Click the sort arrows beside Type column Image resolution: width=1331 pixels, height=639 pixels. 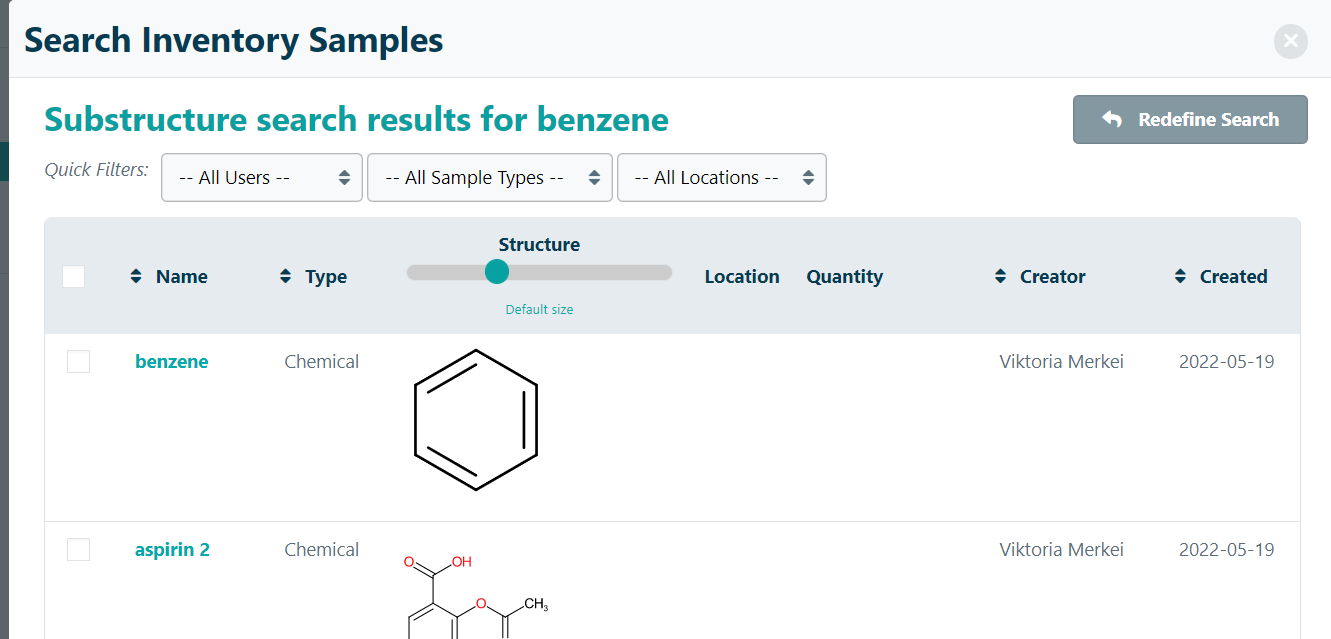tap(286, 277)
